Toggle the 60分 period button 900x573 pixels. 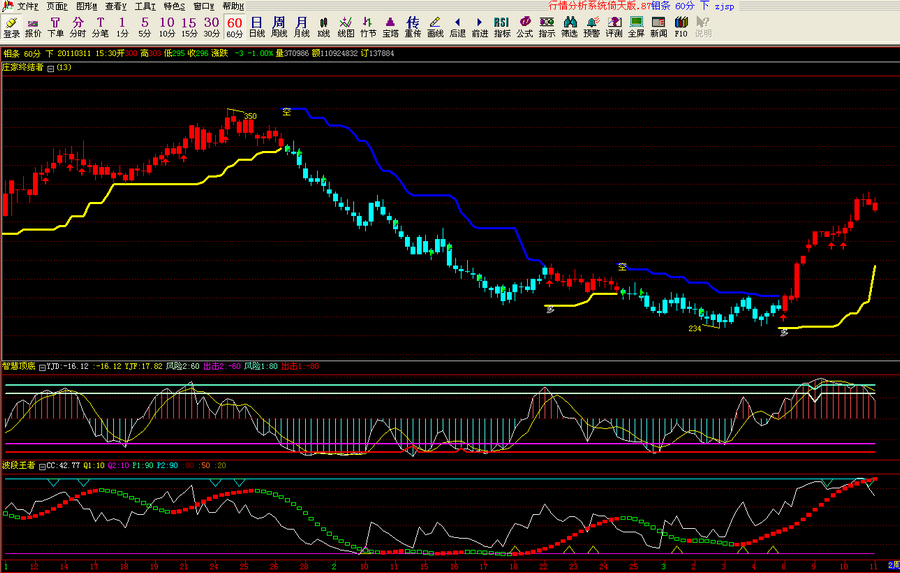234,26
